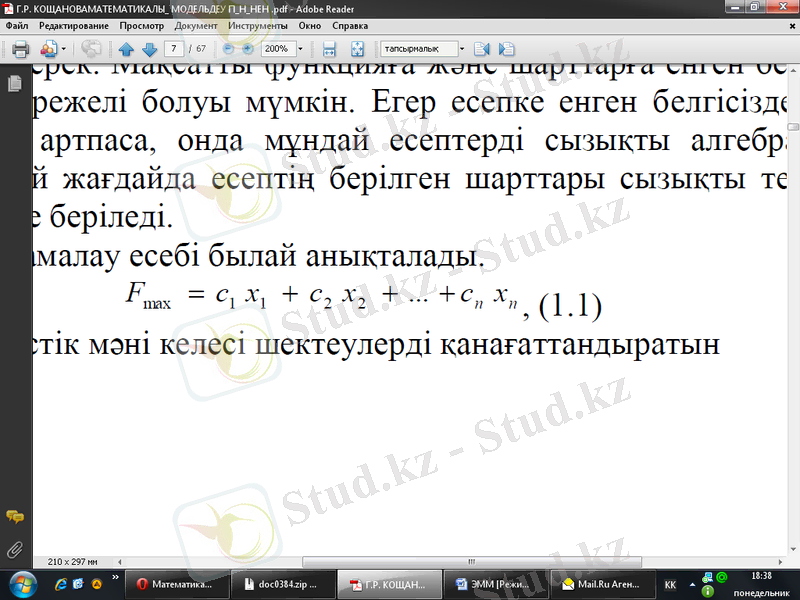The width and height of the screenshot is (800, 600).
Task: Switch to the Opera Математика taskbar button
Action: tap(177, 585)
